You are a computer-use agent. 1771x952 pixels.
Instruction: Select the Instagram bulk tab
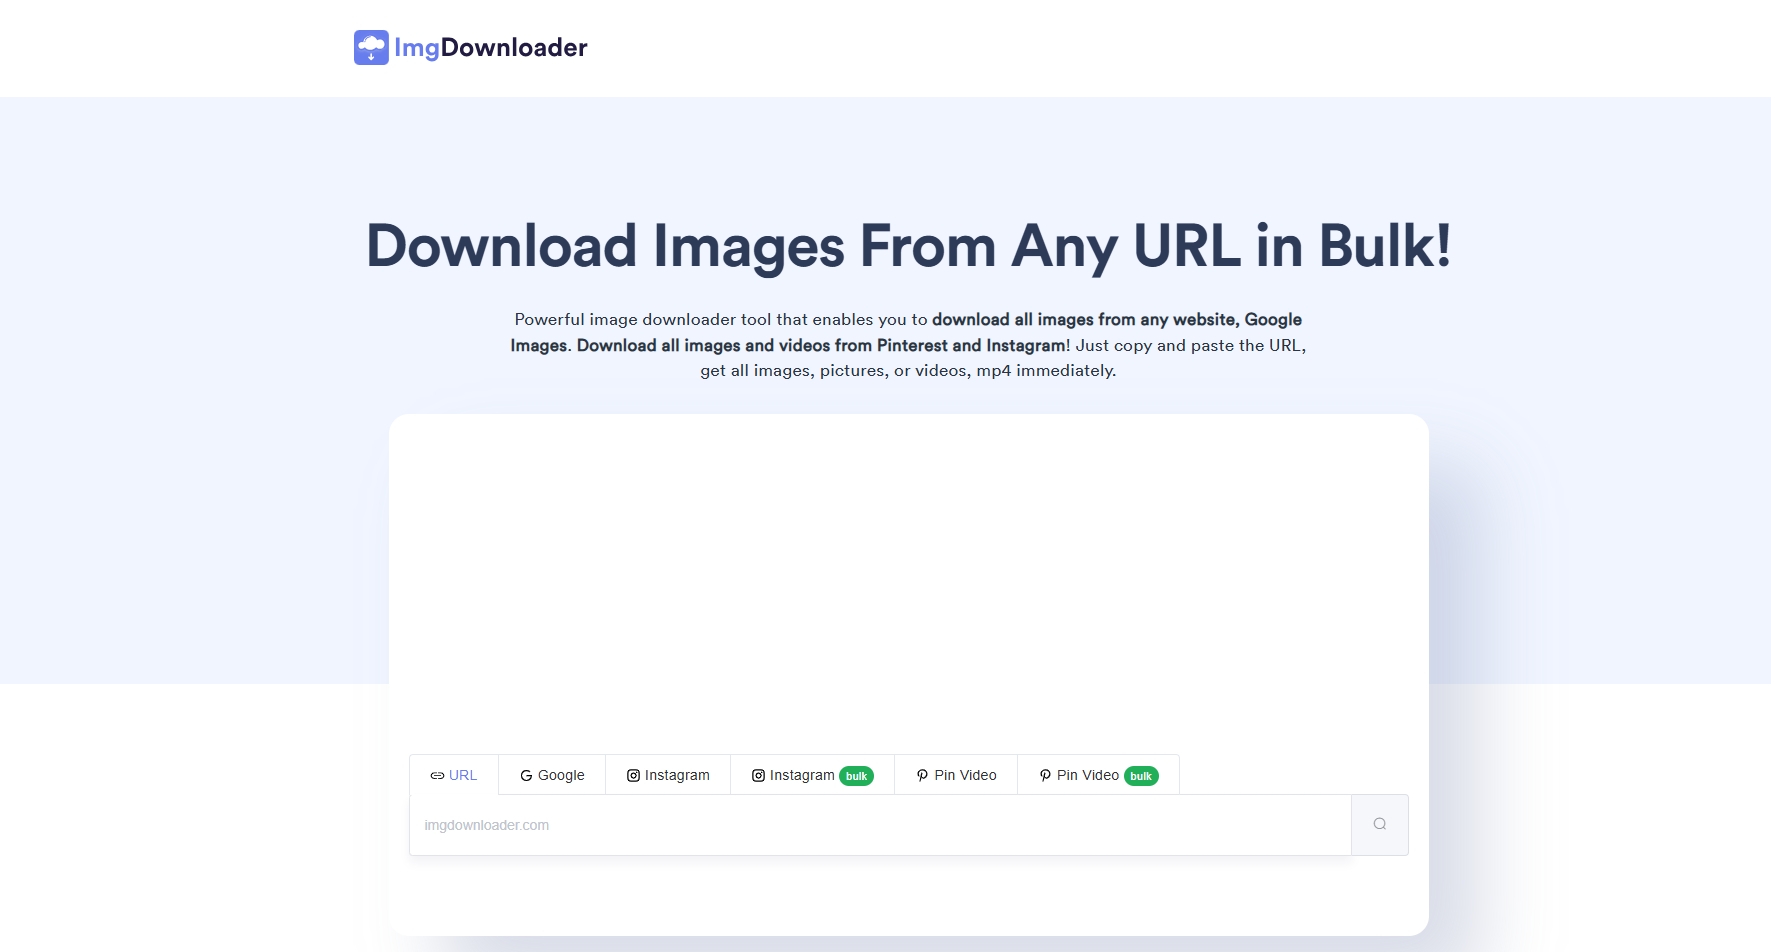(x=812, y=775)
